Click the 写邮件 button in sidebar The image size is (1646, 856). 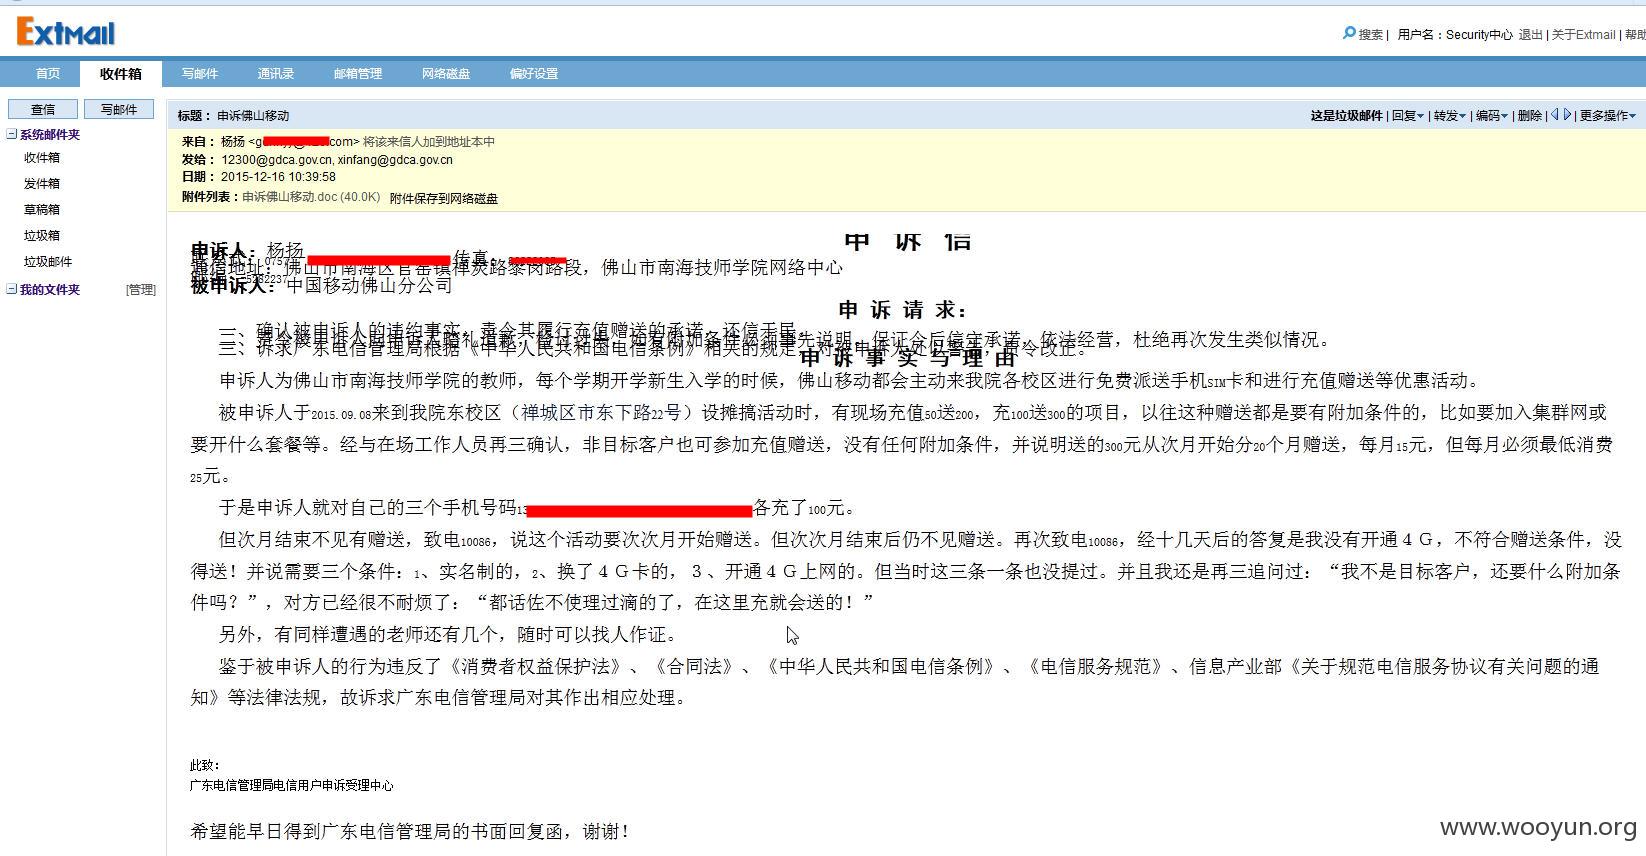pyautogui.click(x=119, y=109)
